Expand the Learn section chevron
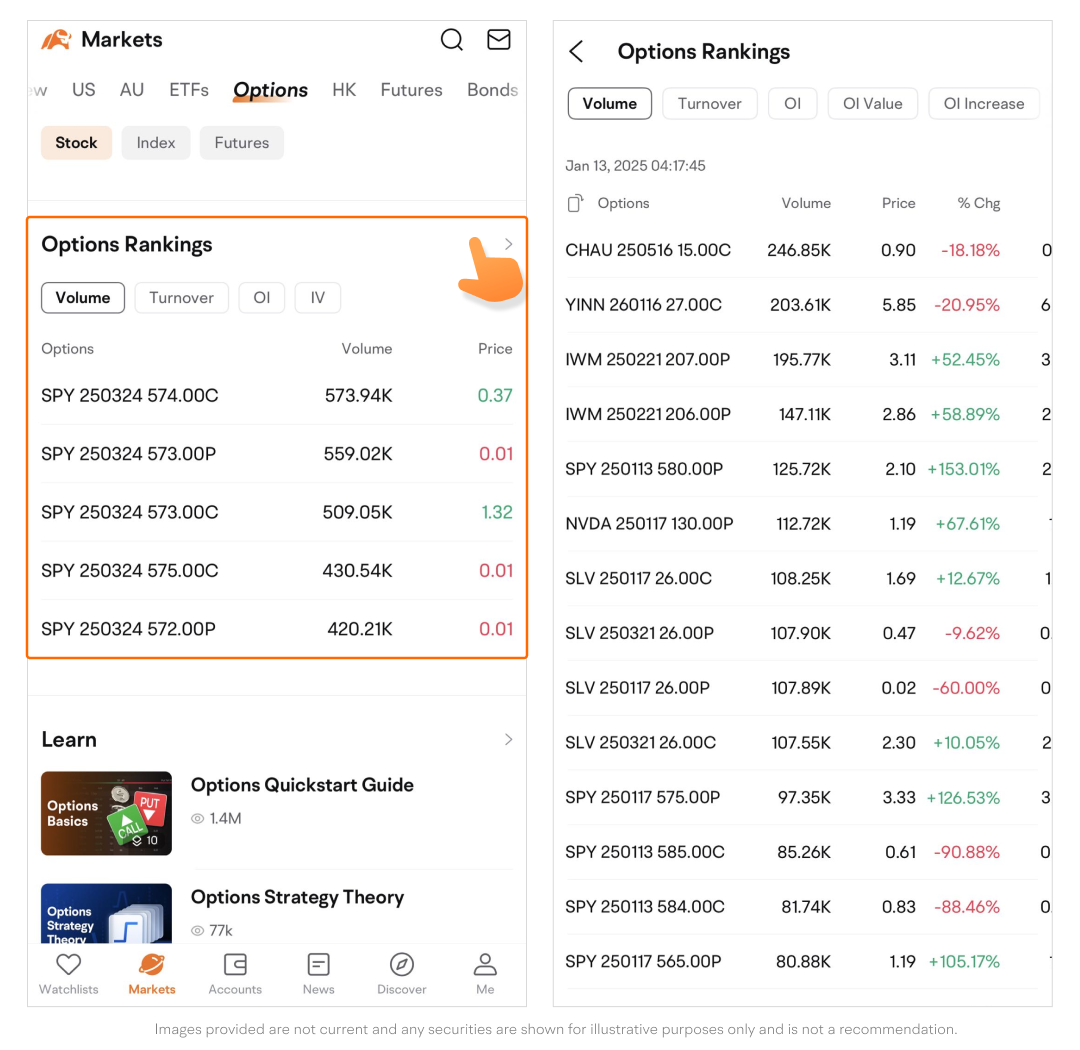 point(508,740)
